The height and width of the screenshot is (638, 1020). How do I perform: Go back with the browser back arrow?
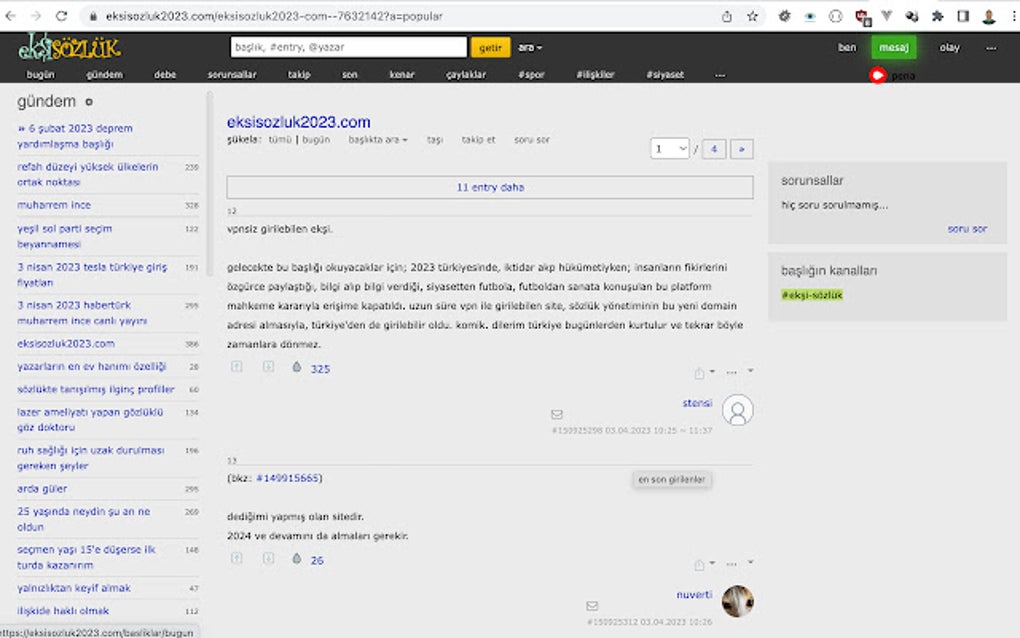pos(10,16)
